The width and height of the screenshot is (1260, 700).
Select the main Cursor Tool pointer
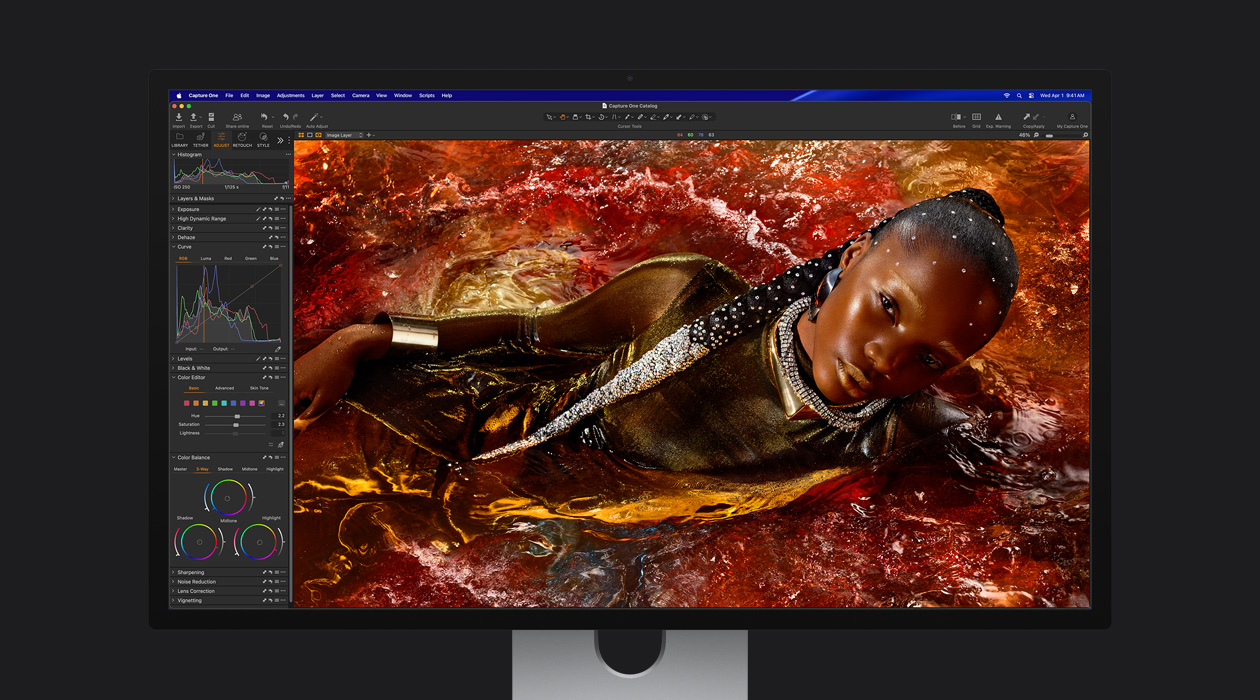(x=549, y=117)
